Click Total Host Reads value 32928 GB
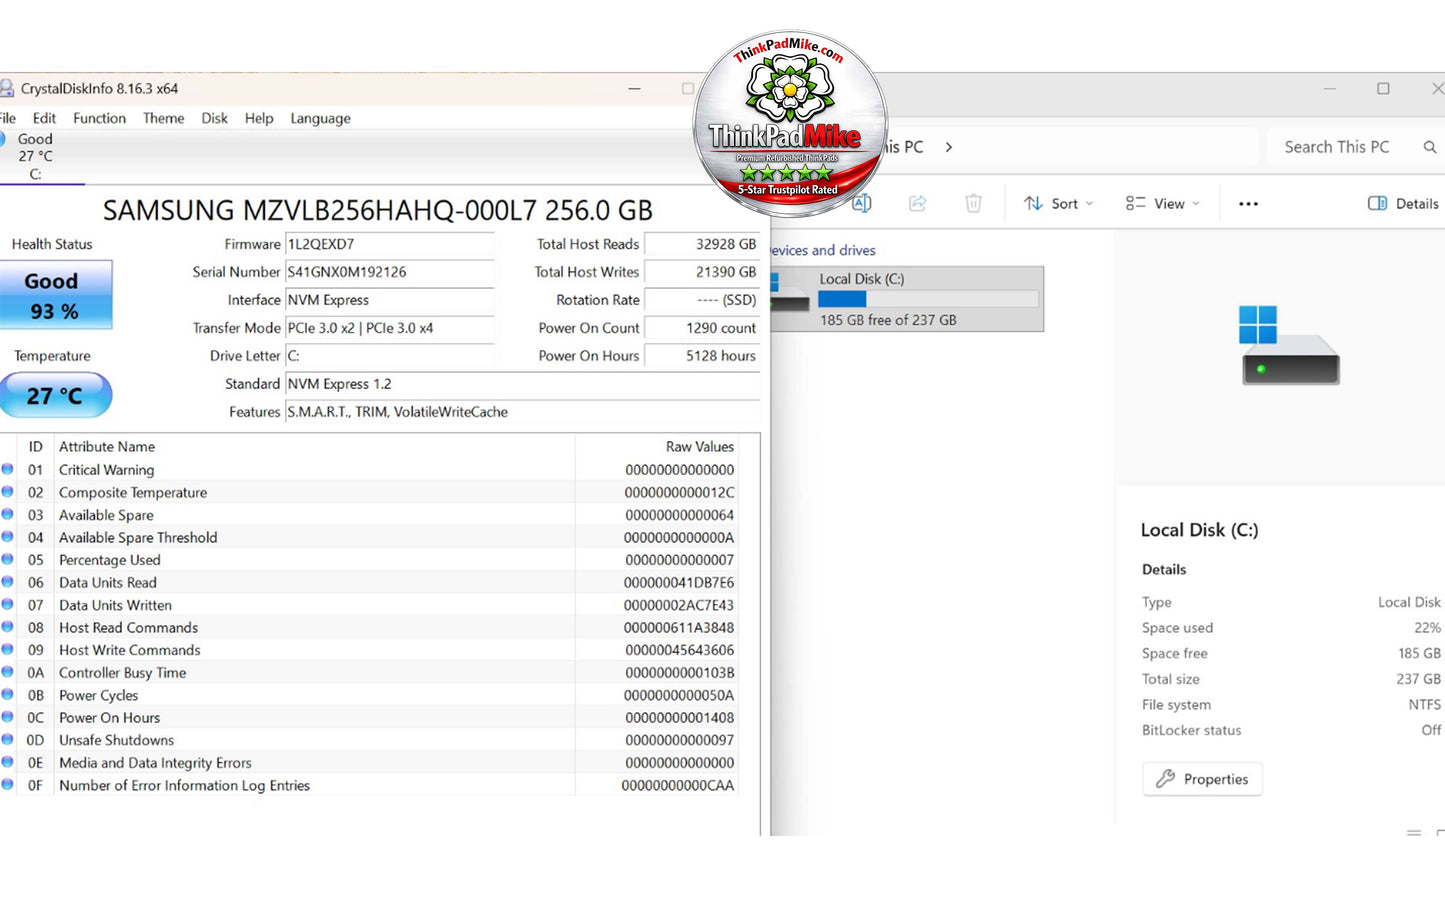Viewport: 1445px width, 908px height. coord(702,244)
